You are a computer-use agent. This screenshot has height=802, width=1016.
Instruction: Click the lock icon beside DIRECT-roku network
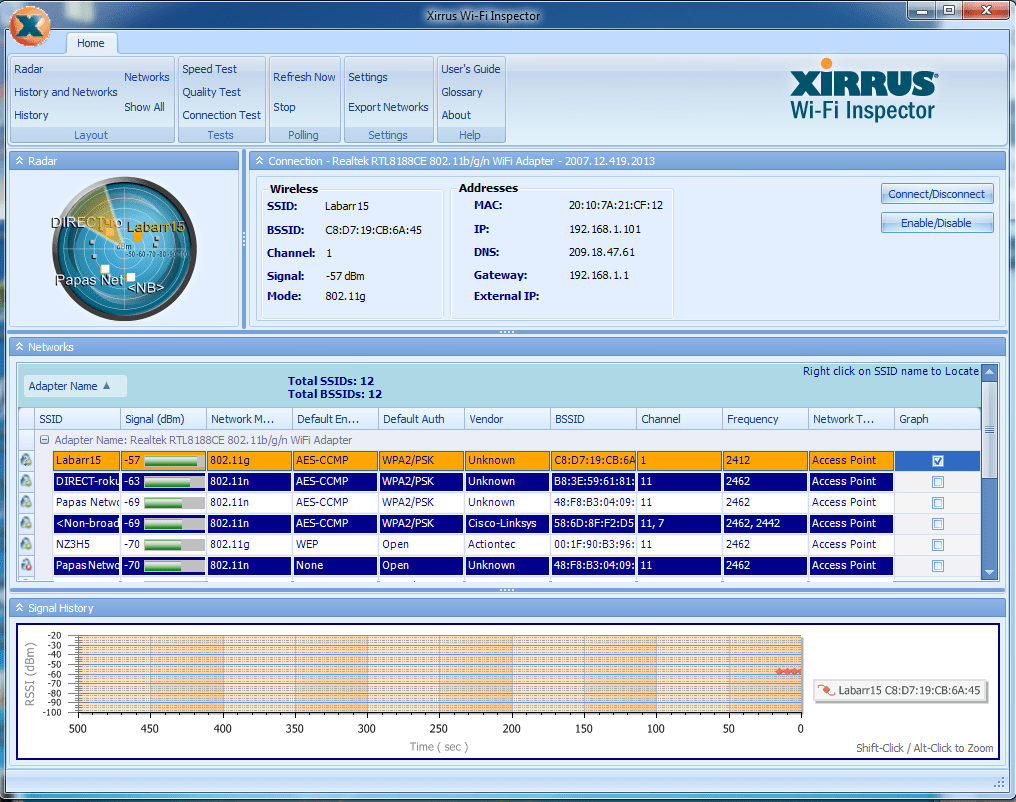(x=27, y=481)
